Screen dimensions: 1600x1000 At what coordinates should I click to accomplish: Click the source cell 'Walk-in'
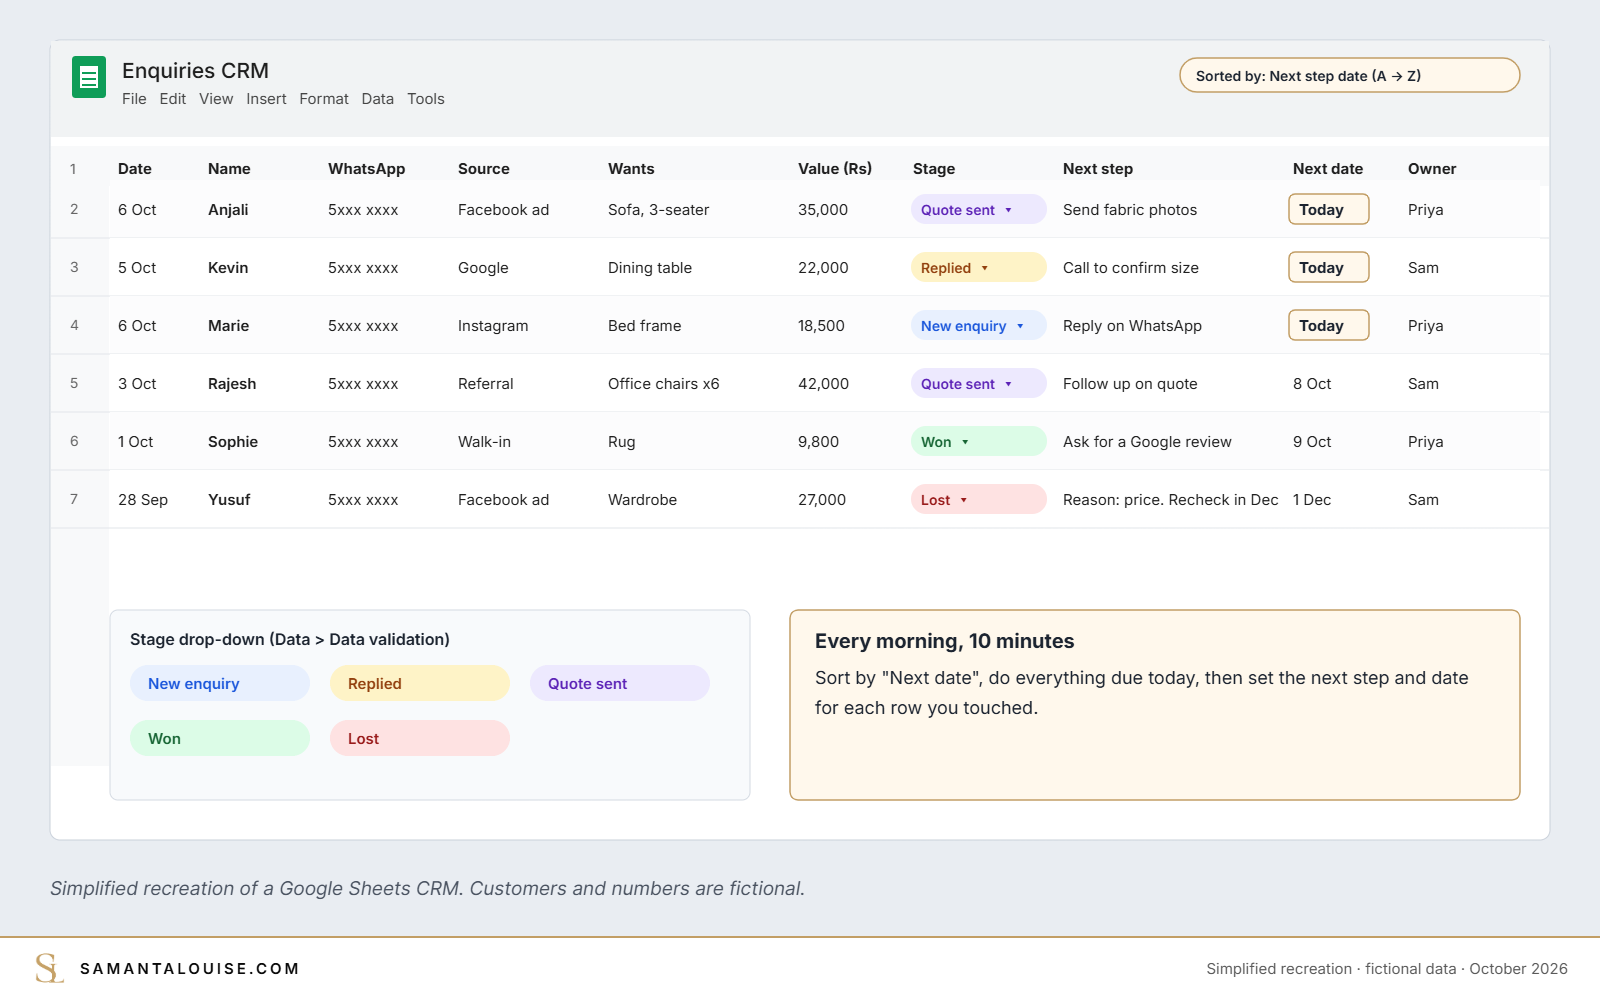pyautogui.click(x=484, y=442)
